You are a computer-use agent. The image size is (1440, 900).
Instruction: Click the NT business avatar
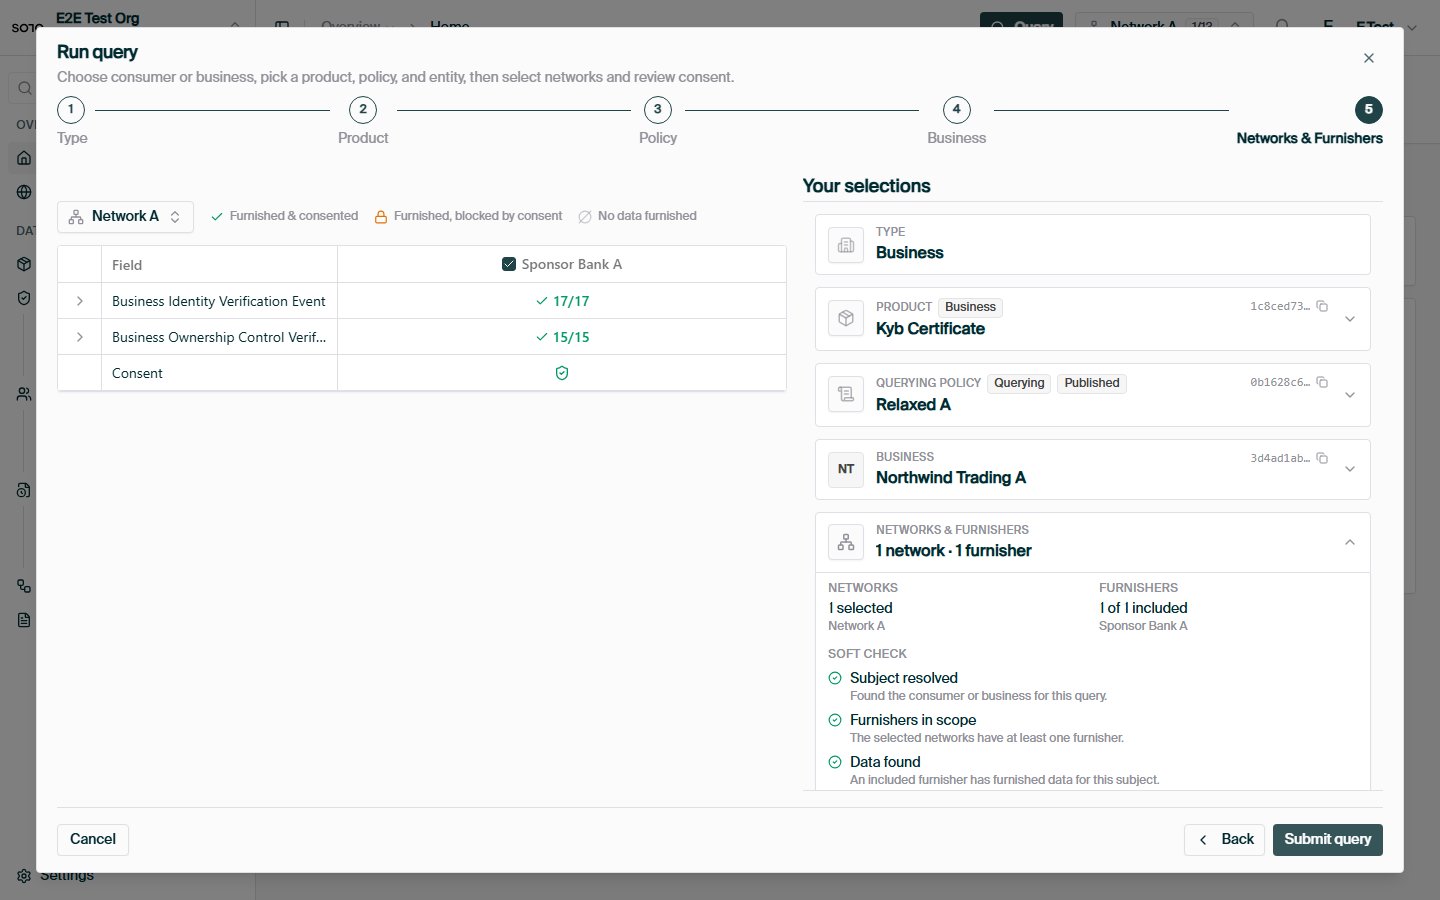click(846, 469)
